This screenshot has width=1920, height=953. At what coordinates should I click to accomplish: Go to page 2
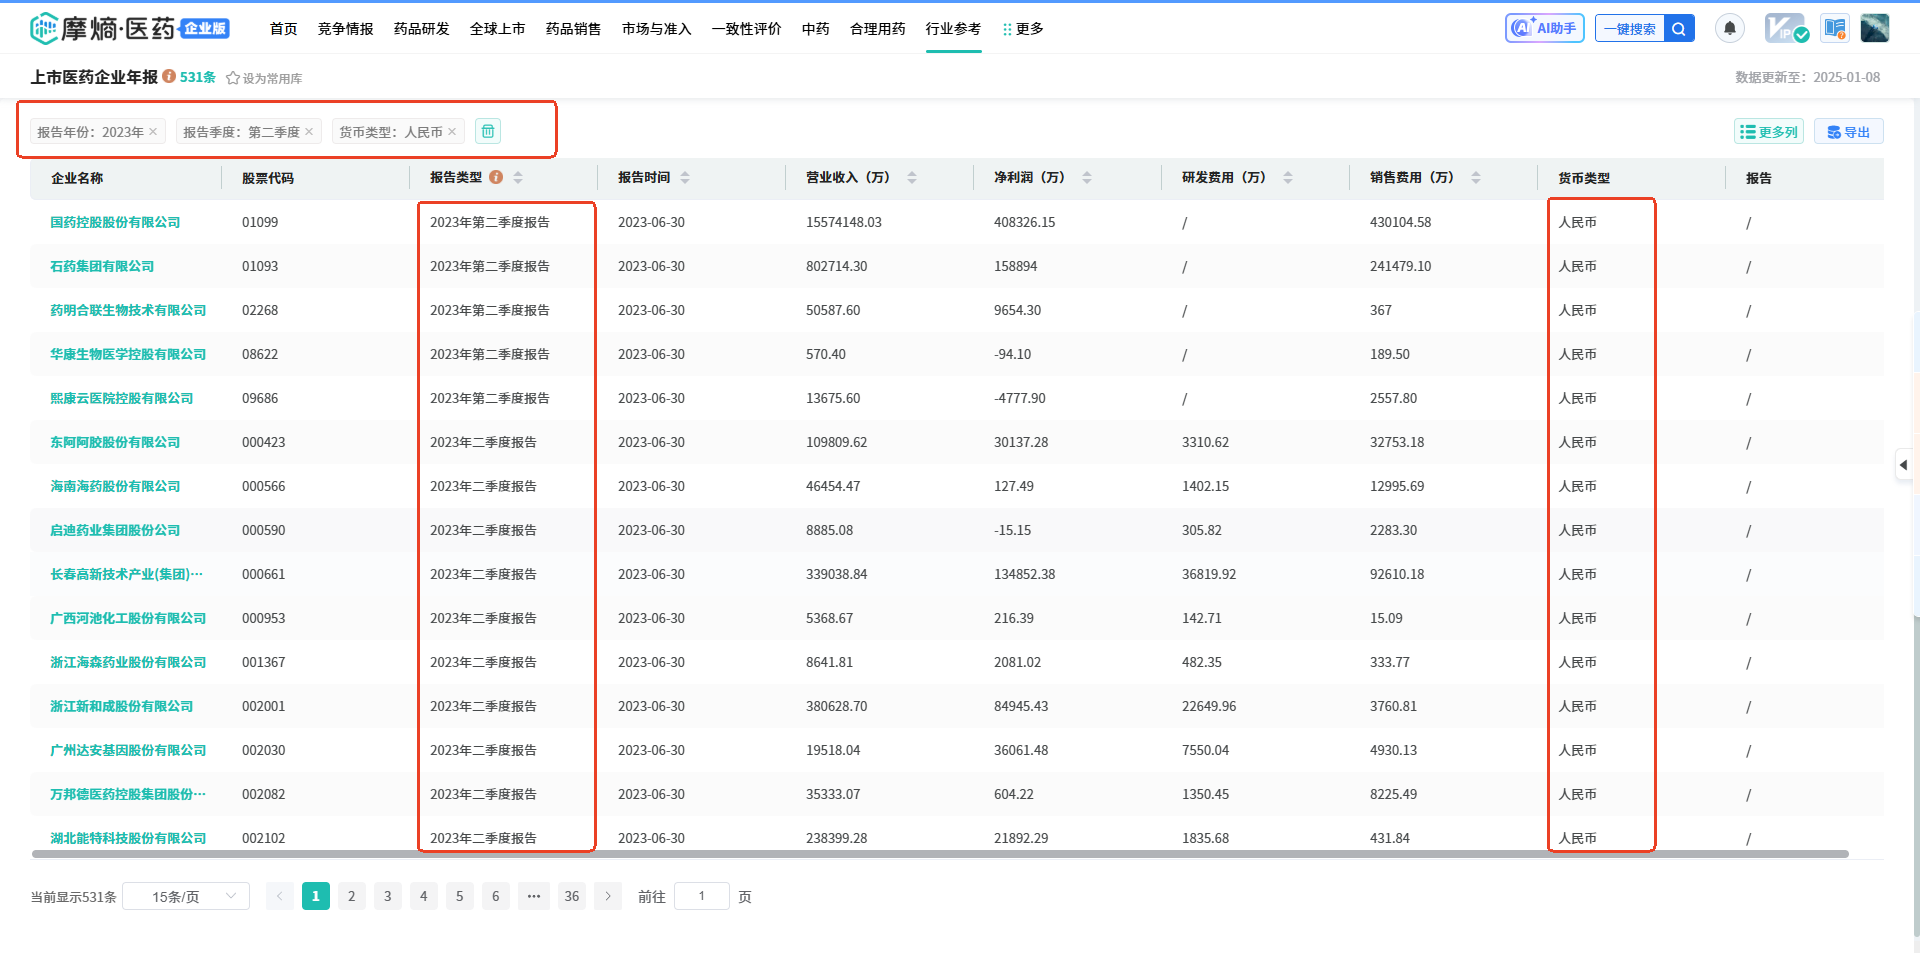click(x=352, y=896)
